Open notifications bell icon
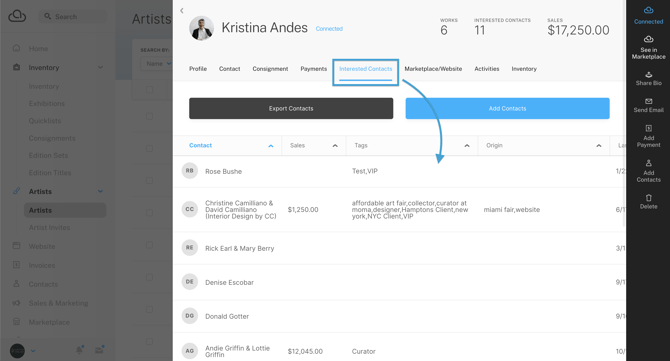Screen dimensions: 670x361 tap(79, 350)
